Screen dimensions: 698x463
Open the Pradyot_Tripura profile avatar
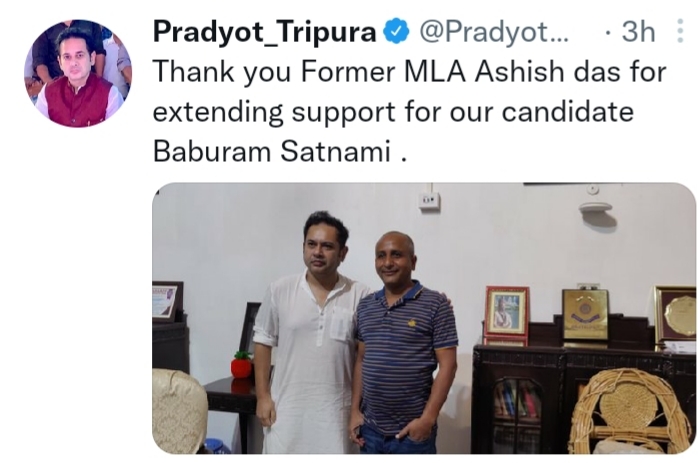pyautogui.click(x=77, y=73)
